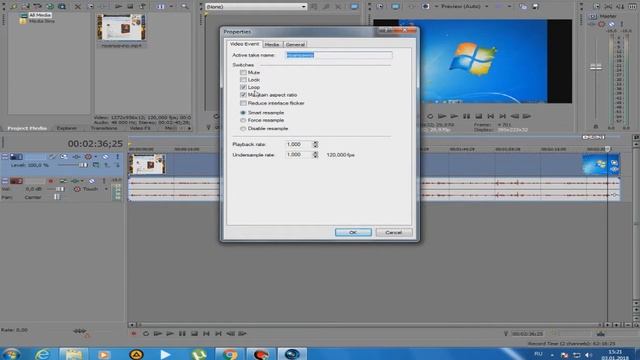Open Google Chrome from the taskbar
The width and height of the screenshot is (640, 360).
coord(229,354)
